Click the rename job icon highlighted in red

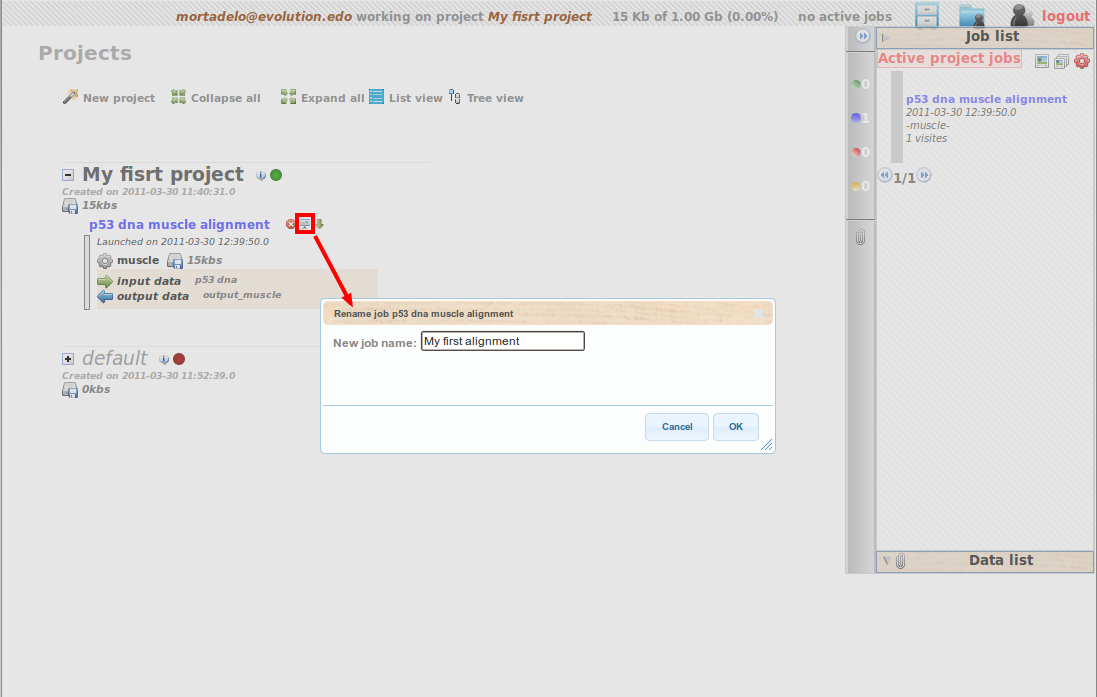pos(305,224)
